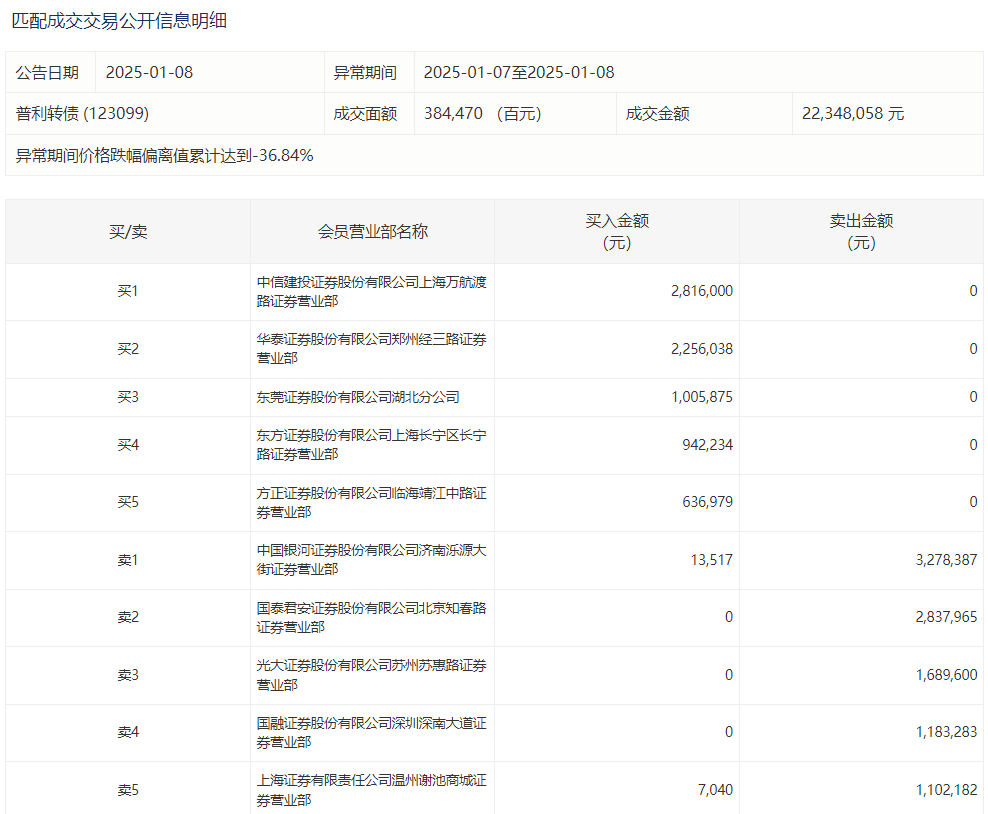
Task: Click the 异常期间 date range value
Action: (518, 72)
